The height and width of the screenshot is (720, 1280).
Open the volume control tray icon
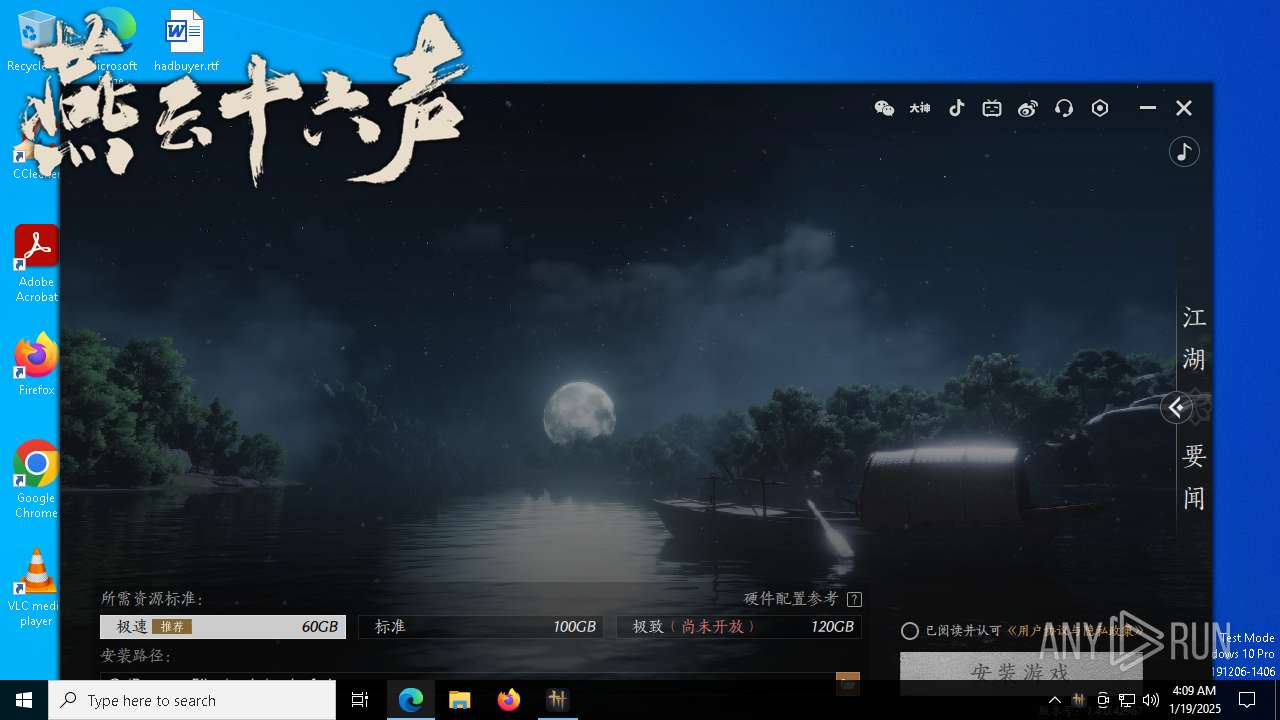point(1151,700)
